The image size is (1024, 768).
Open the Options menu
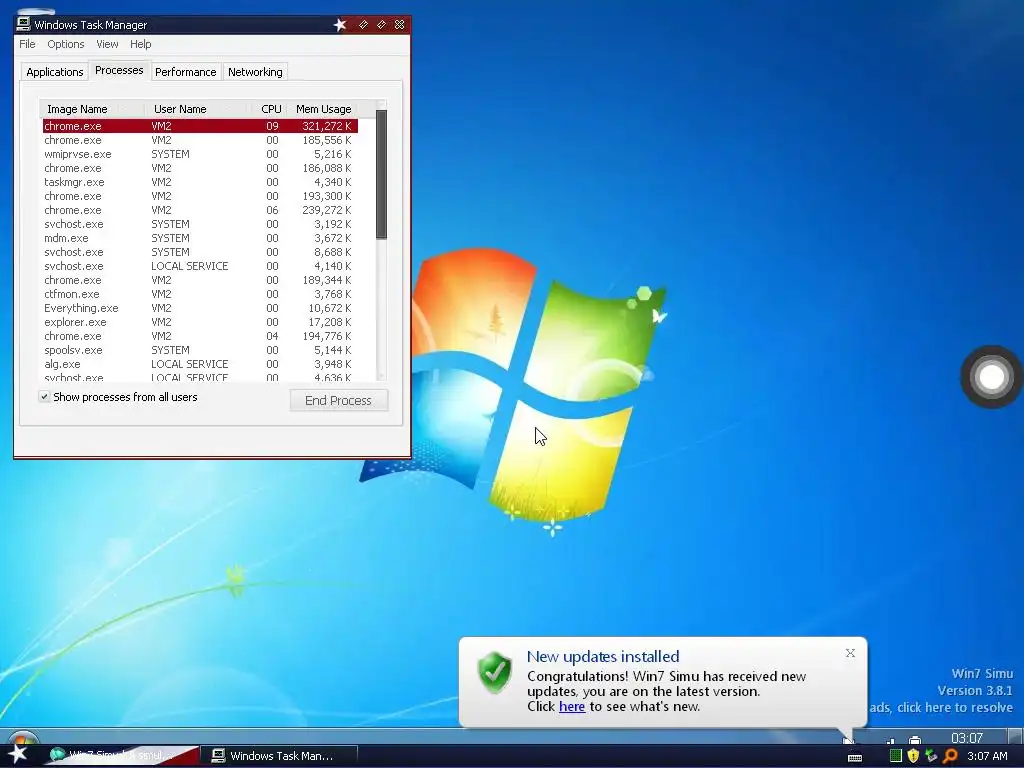click(65, 44)
